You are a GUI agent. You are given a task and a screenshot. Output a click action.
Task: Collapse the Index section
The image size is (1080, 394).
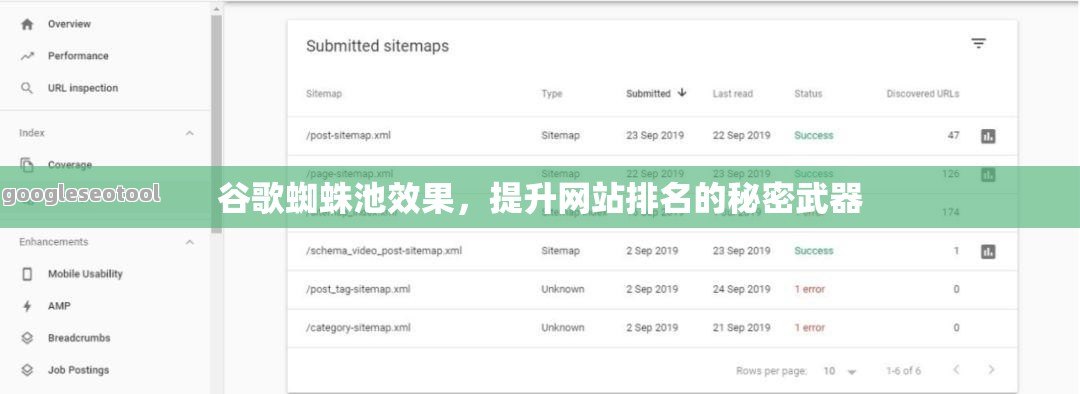click(x=189, y=133)
